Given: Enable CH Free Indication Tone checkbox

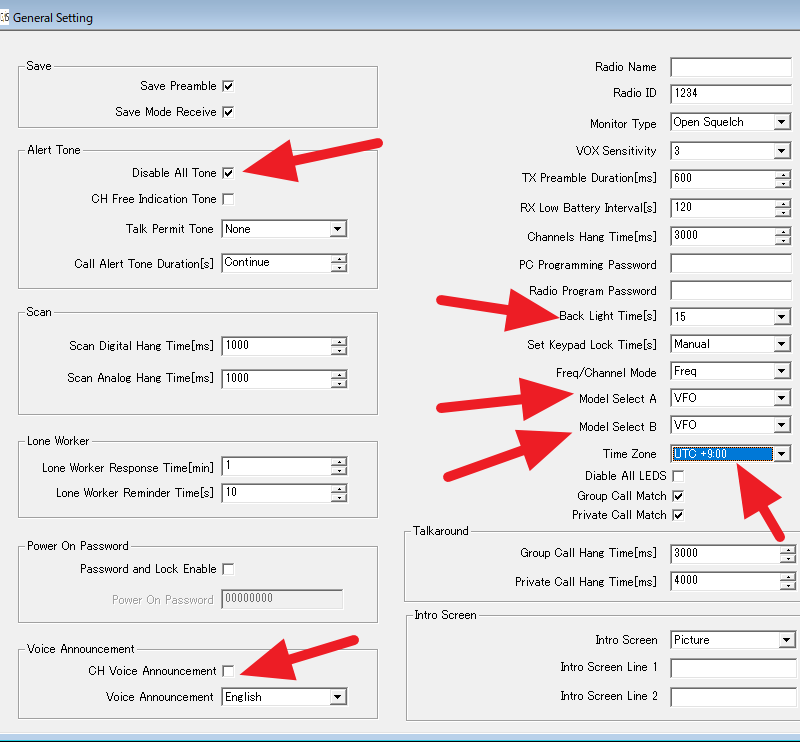Looking at the screenshot, I should 228,199.
